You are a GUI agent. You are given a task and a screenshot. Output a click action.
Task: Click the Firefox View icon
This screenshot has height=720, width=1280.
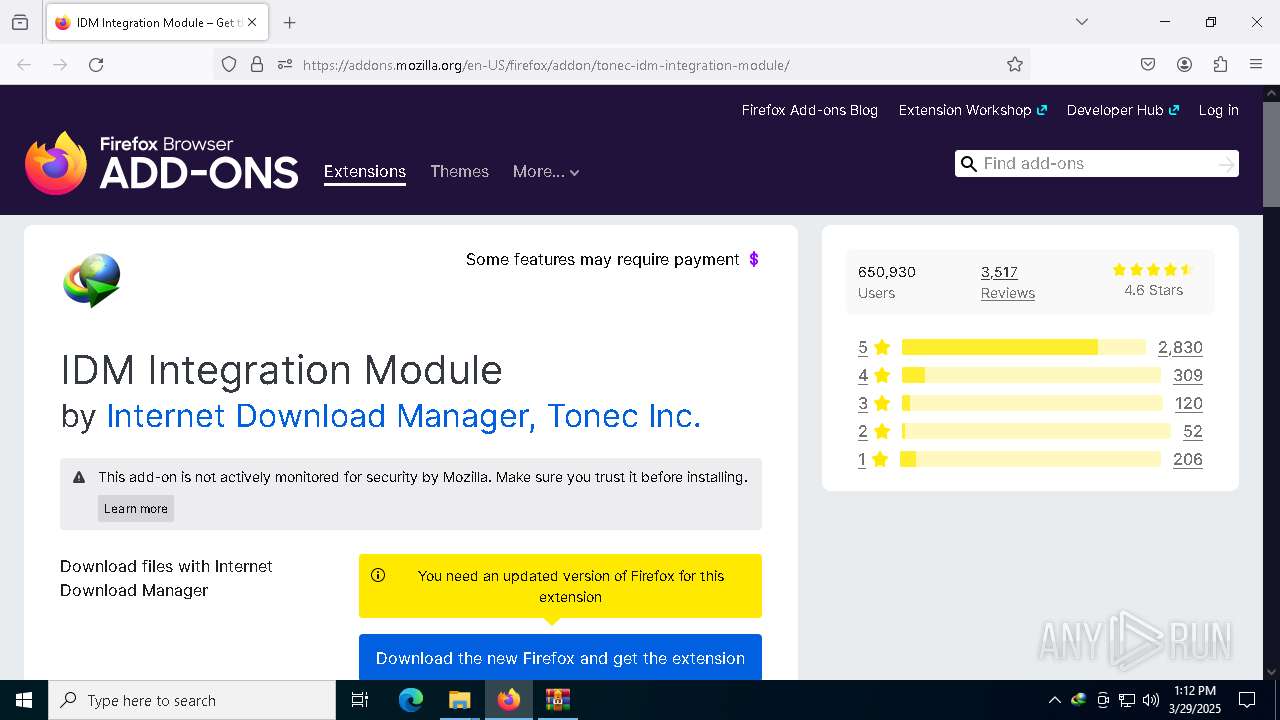coord(20,22)
